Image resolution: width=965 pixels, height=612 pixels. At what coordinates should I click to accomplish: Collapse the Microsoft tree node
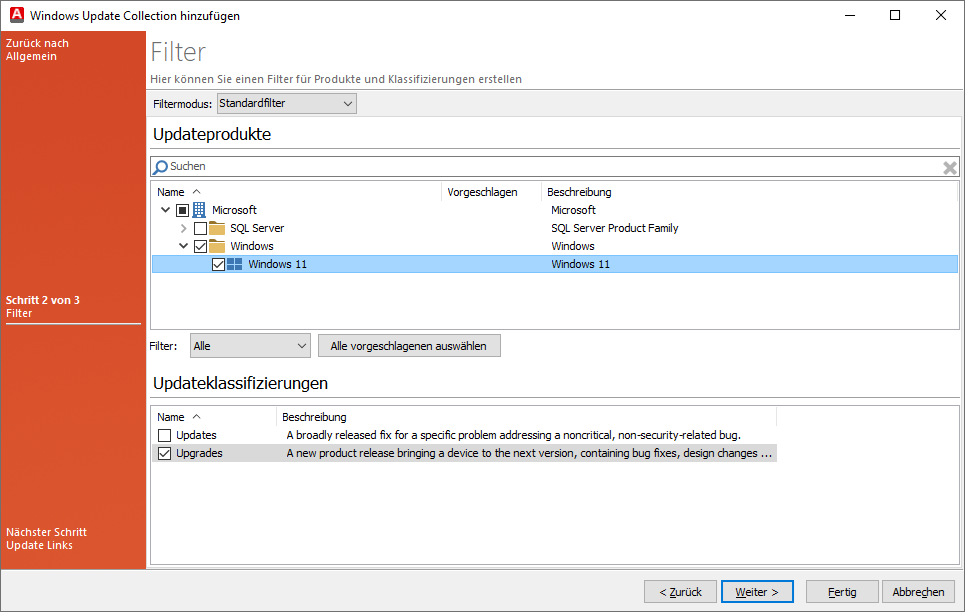165,210
